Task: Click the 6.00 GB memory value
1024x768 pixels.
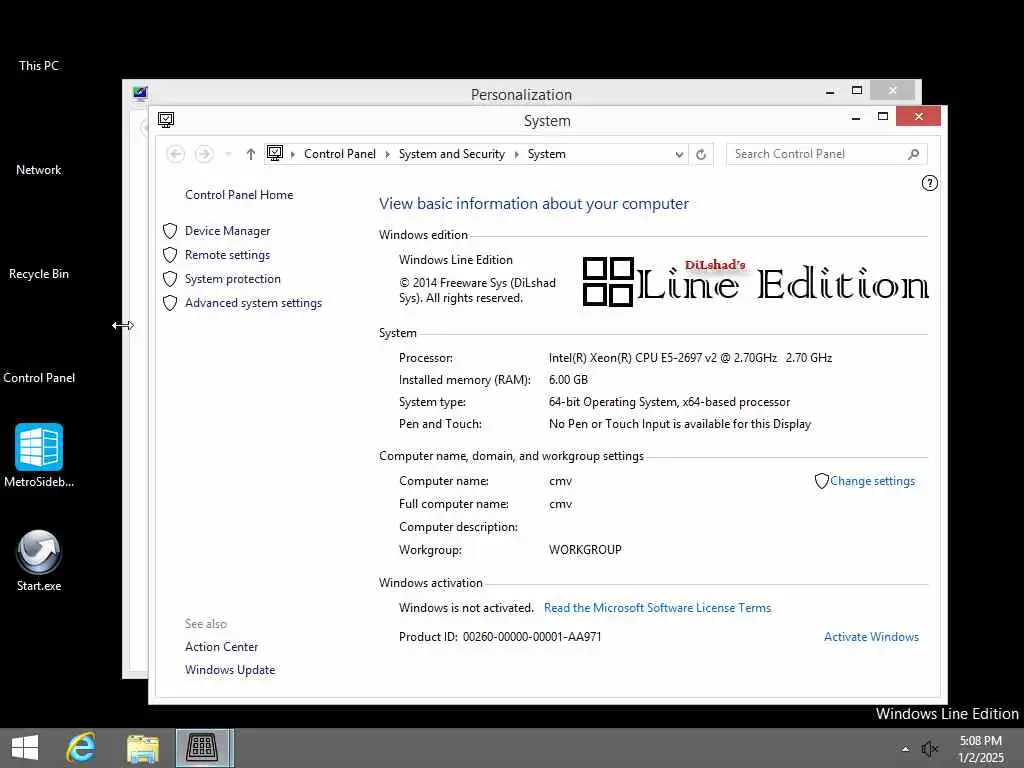Action: pyautogui.click(x=568, y=380)
